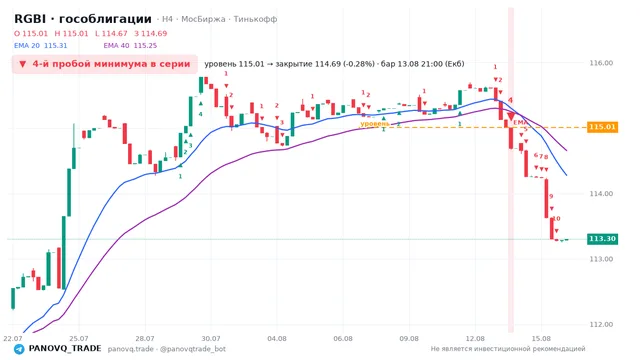This screenshot has width=640, height=360.
Task: Click the H4 timeframe label
Action: pos(167,19)
